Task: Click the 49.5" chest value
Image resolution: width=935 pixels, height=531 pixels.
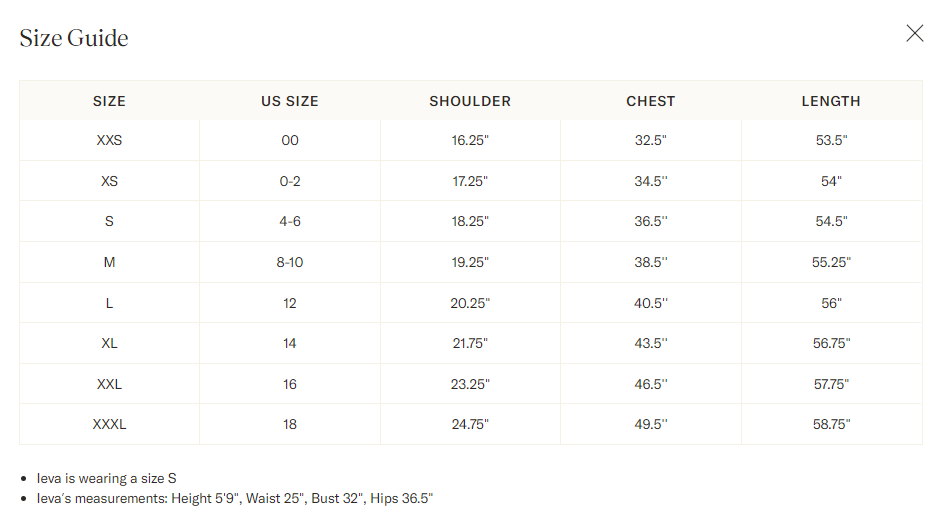Action: [651, 424]
